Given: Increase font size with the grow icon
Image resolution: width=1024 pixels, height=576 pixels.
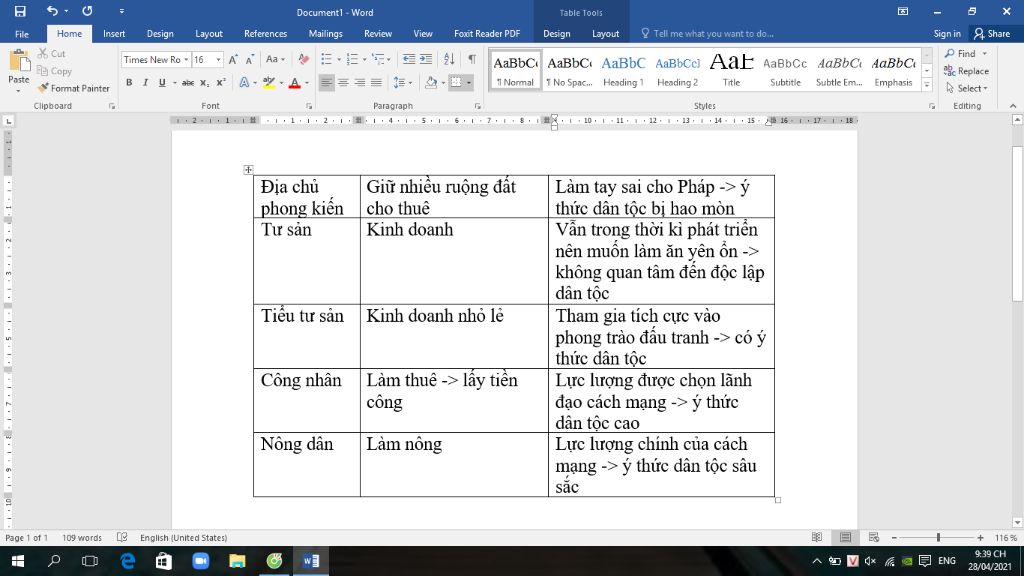Looking at the screenshot, I should pos(233,59).
